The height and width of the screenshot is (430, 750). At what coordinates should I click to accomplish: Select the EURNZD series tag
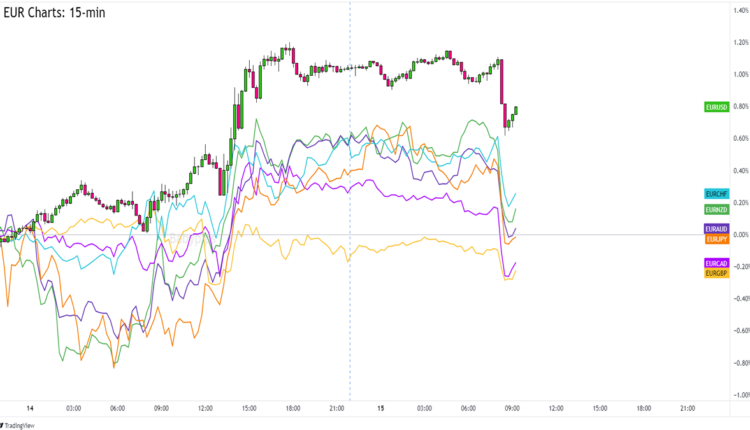(716, 209)
